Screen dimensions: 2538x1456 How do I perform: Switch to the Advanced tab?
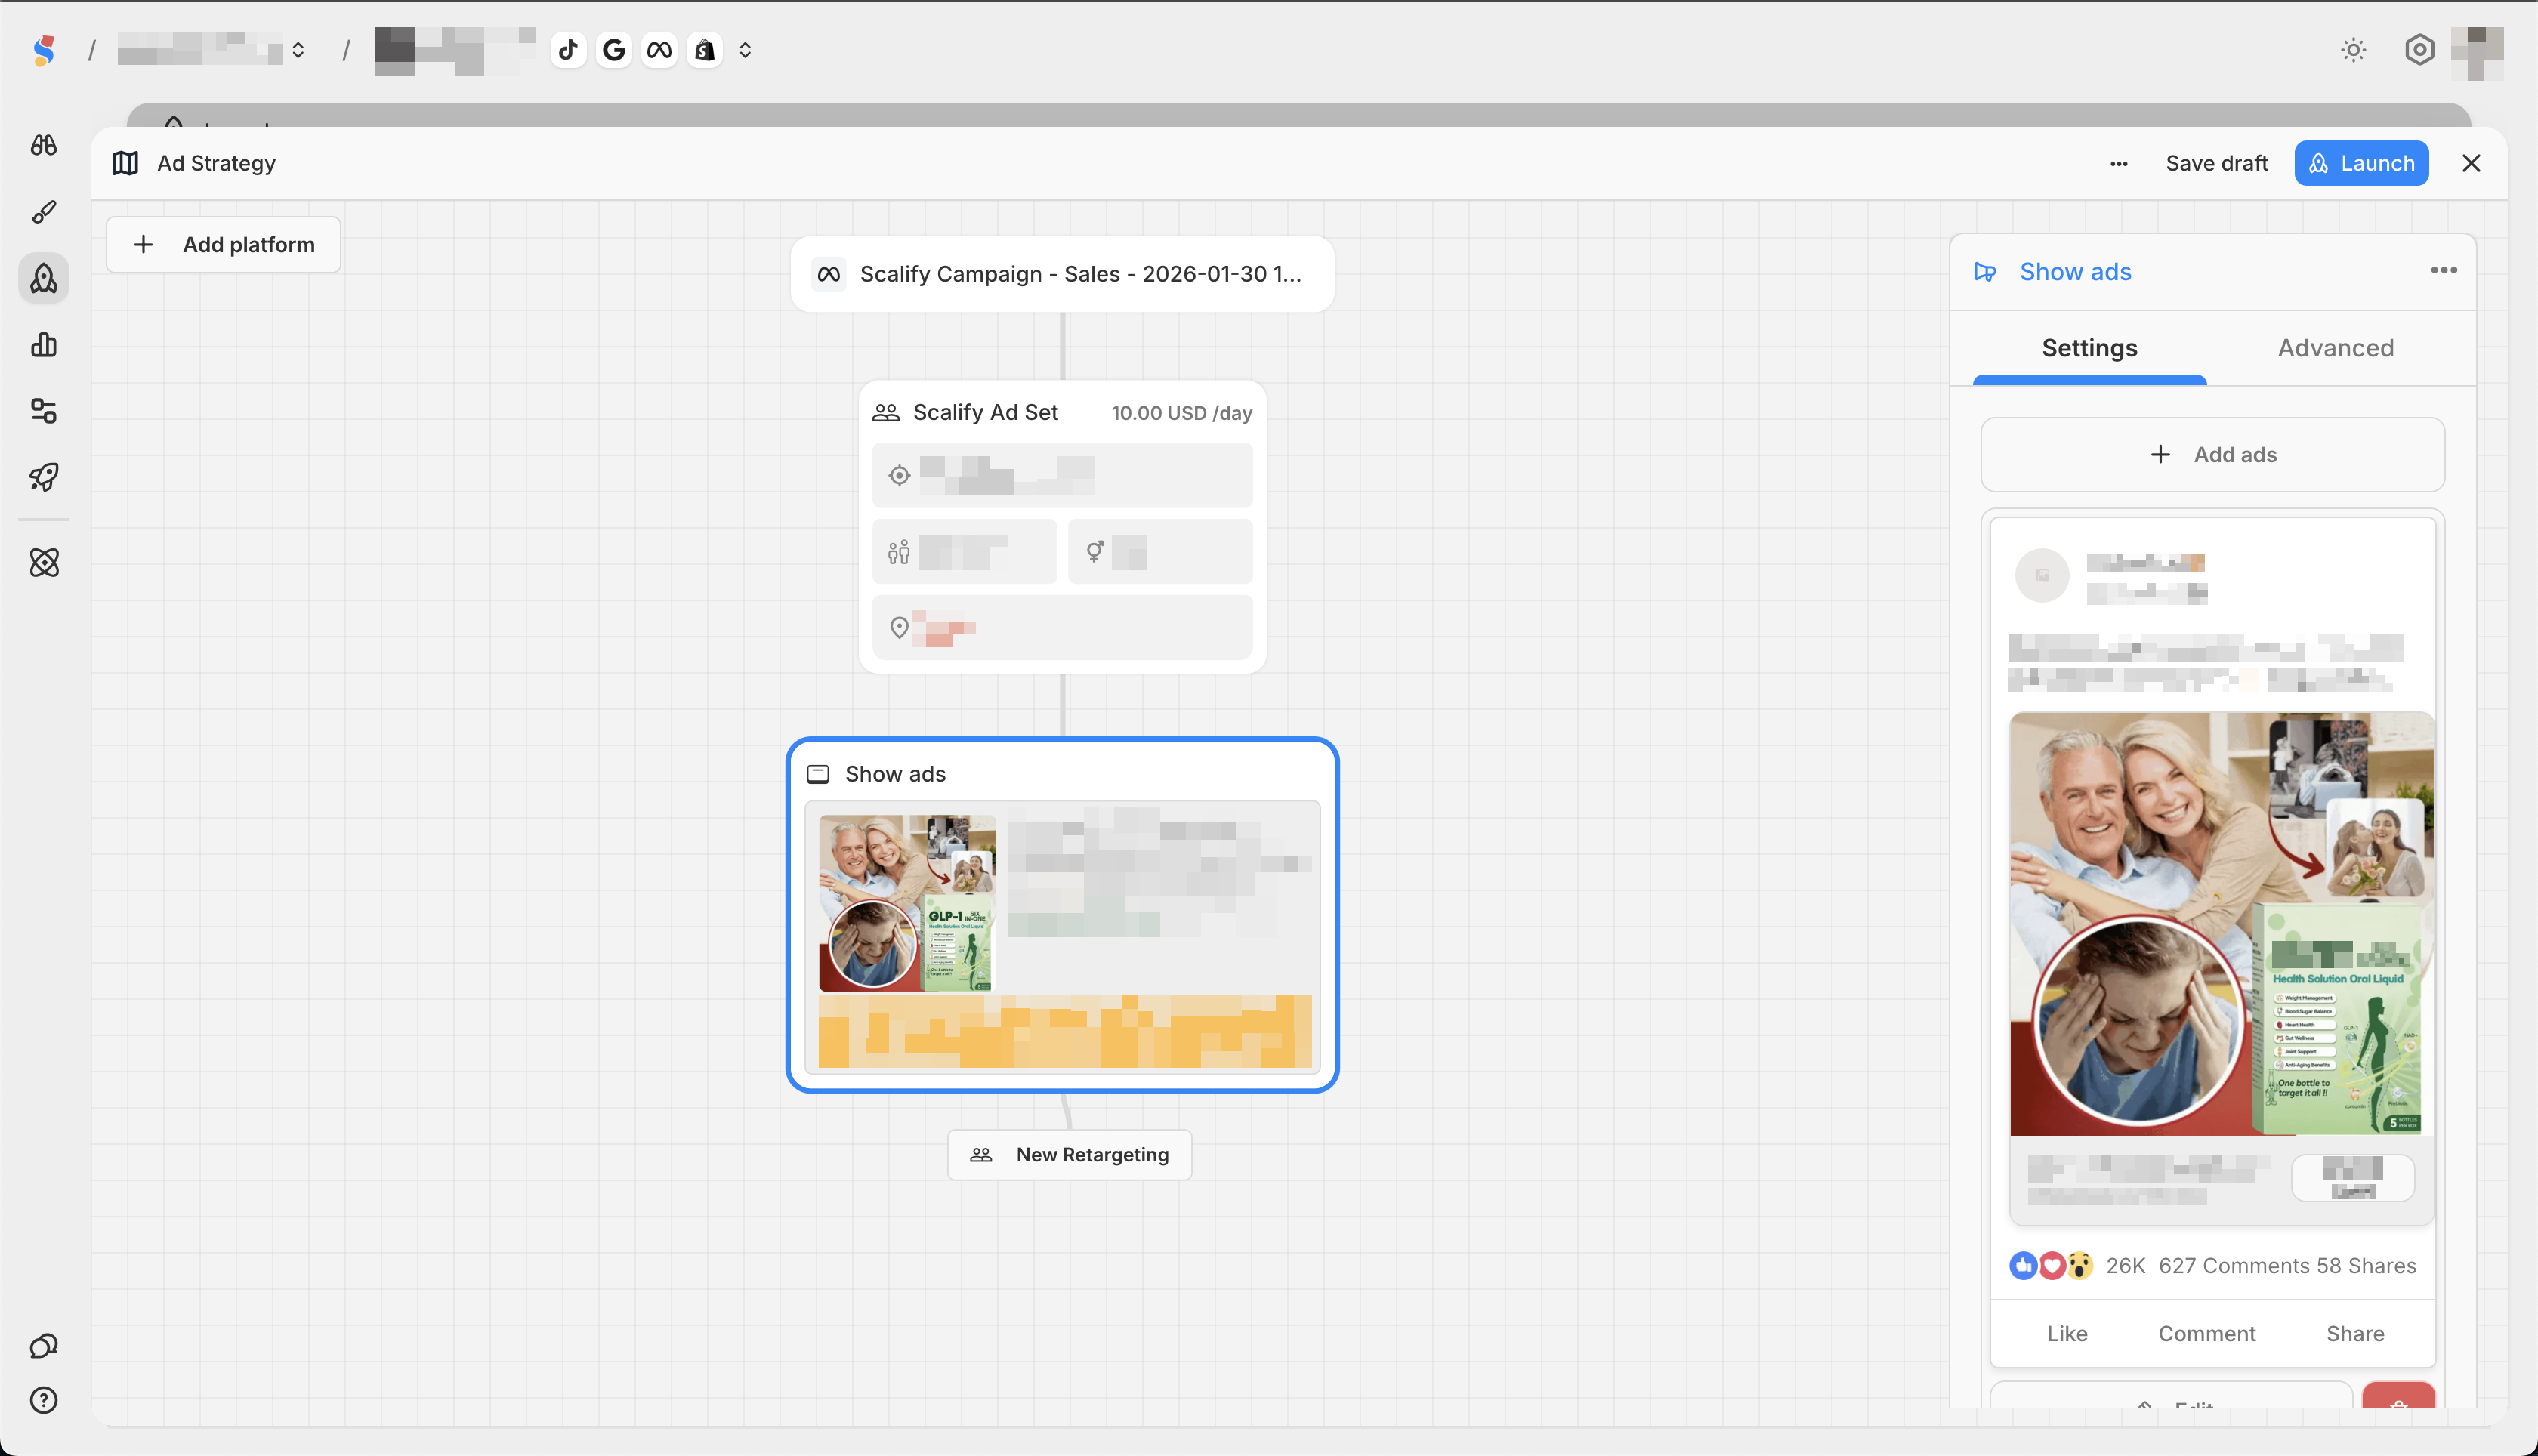point(2335,348)
